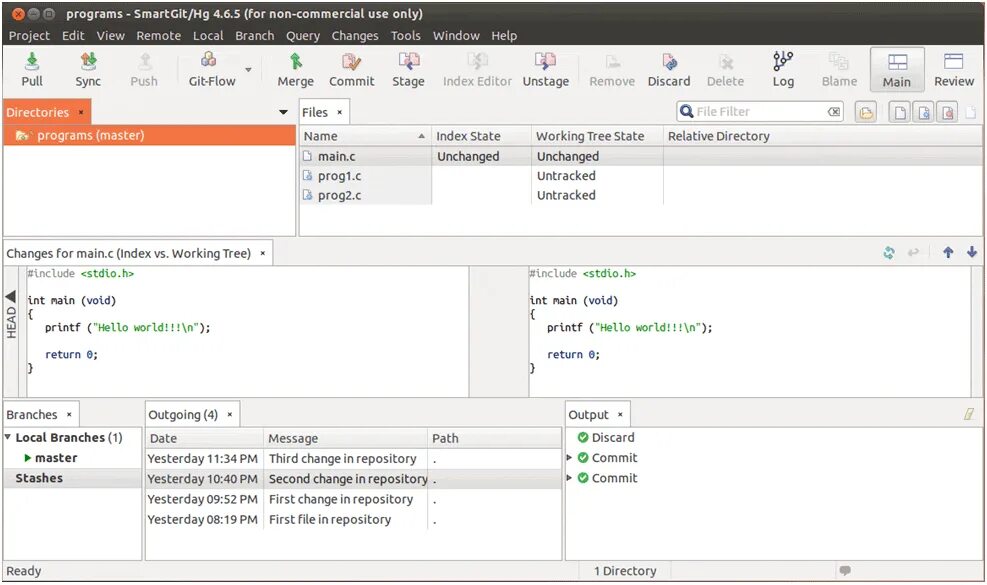Close the Directories tab
987x585 pixels.
[81, 112]
